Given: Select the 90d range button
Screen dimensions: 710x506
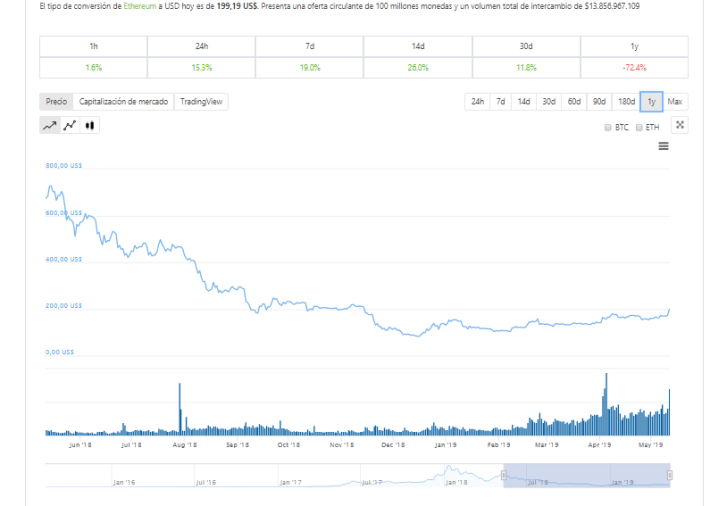Looking at the screenshot, I should click(599, 101).
